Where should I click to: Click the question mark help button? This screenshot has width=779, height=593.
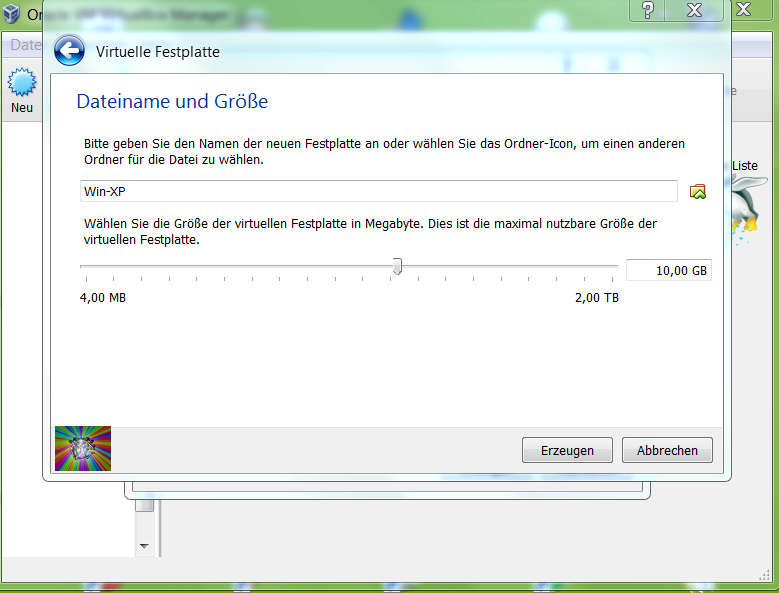coord(647,9)
